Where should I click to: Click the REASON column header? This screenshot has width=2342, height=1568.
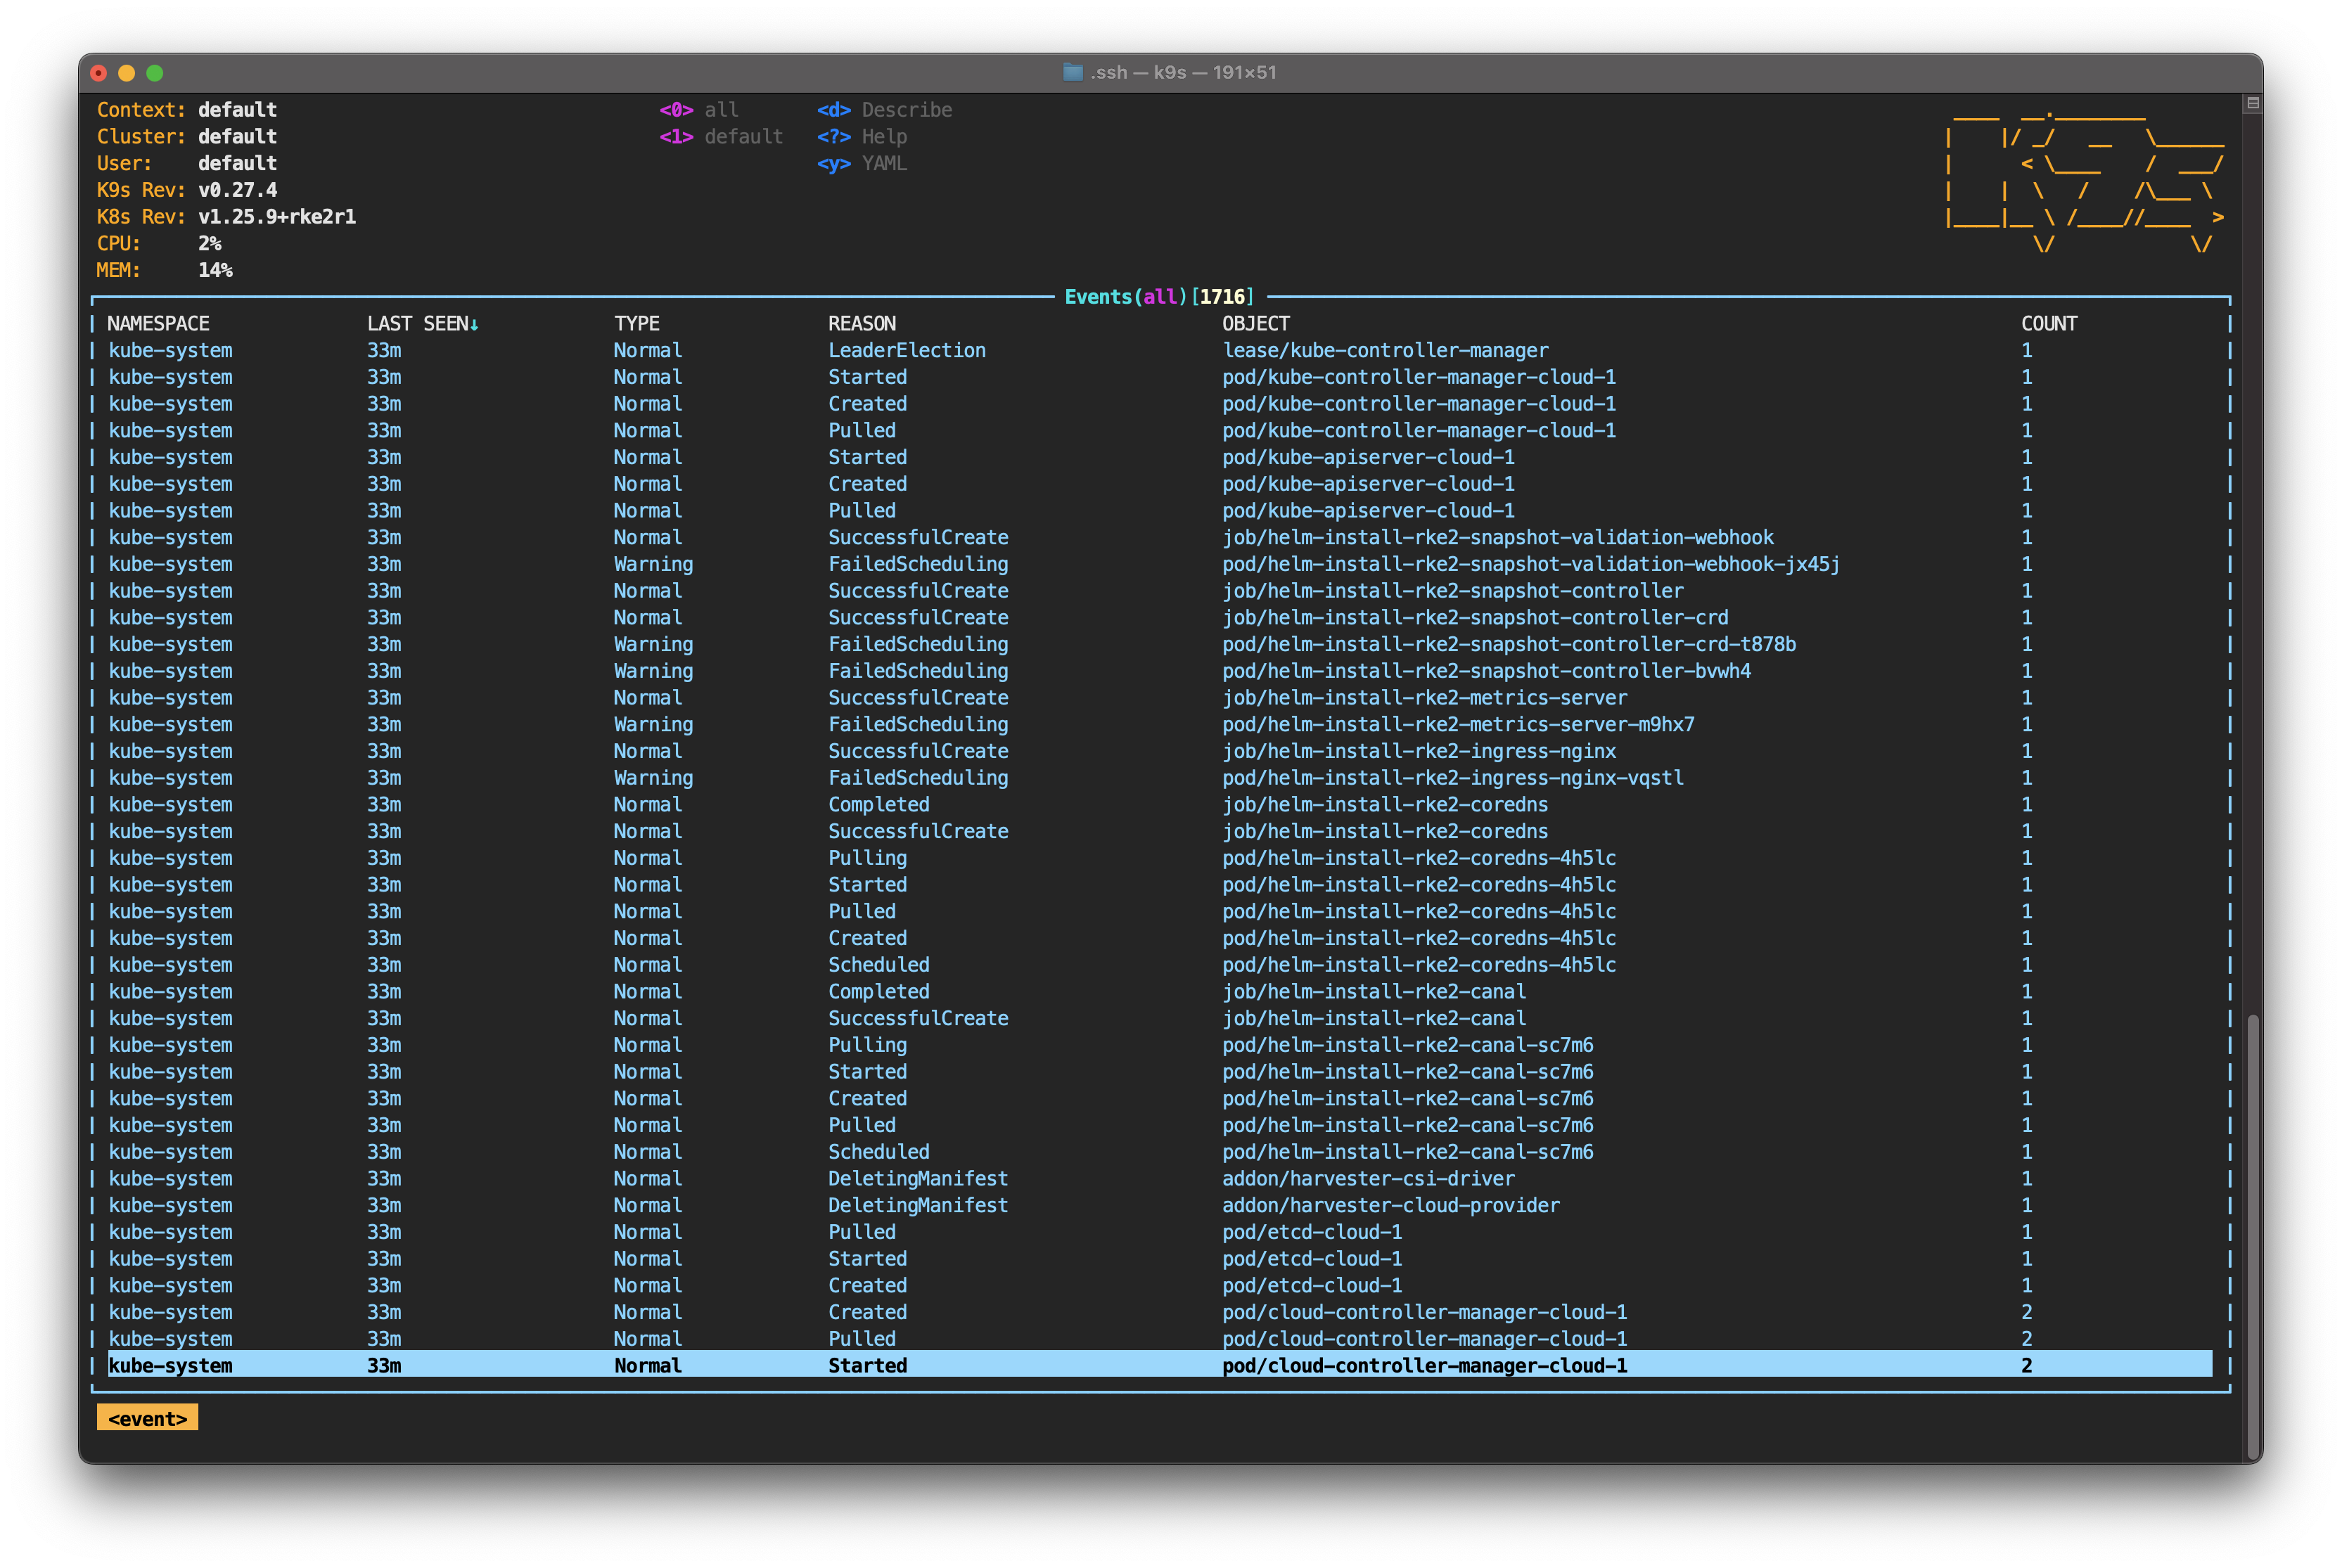point(861,323)
